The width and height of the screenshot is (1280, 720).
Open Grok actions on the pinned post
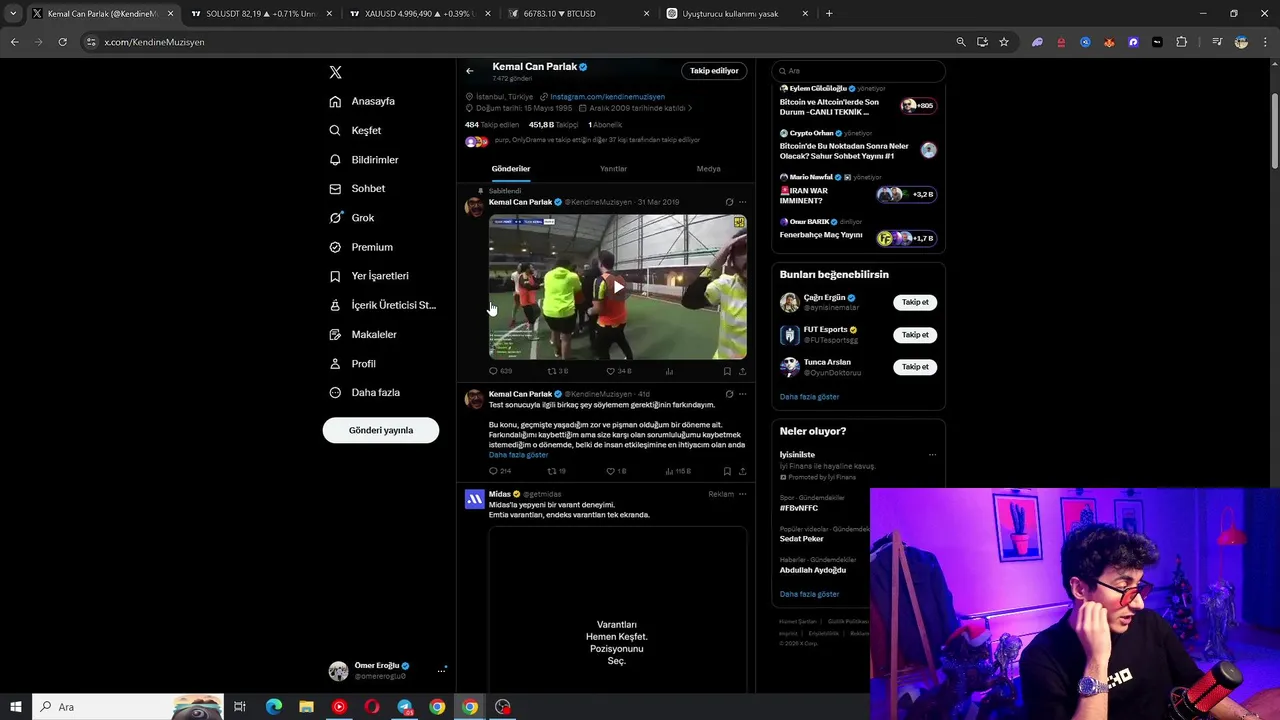[729, 202]
